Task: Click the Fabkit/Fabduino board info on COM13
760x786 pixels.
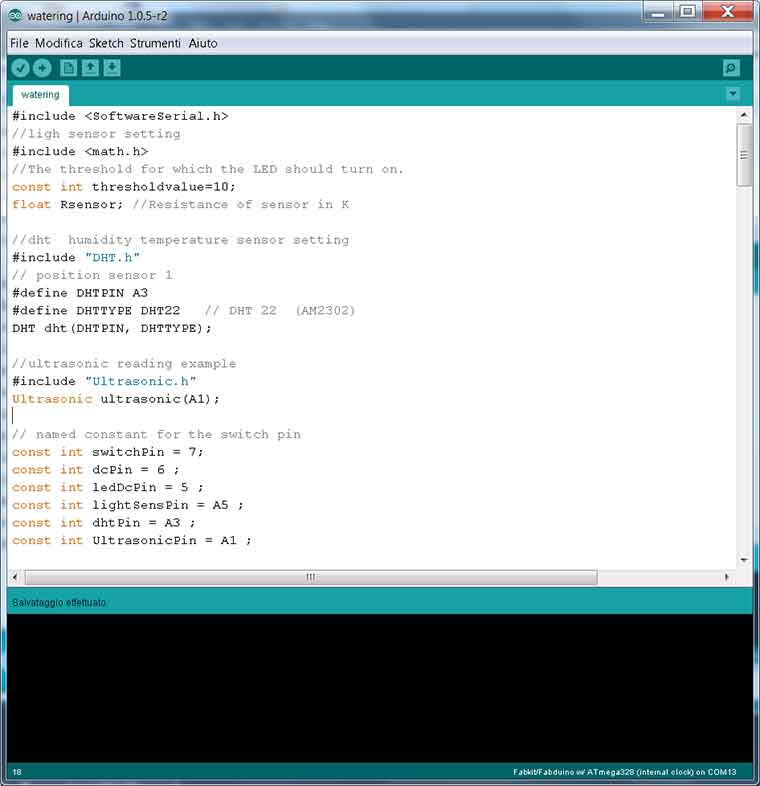Action: [625, 772]
